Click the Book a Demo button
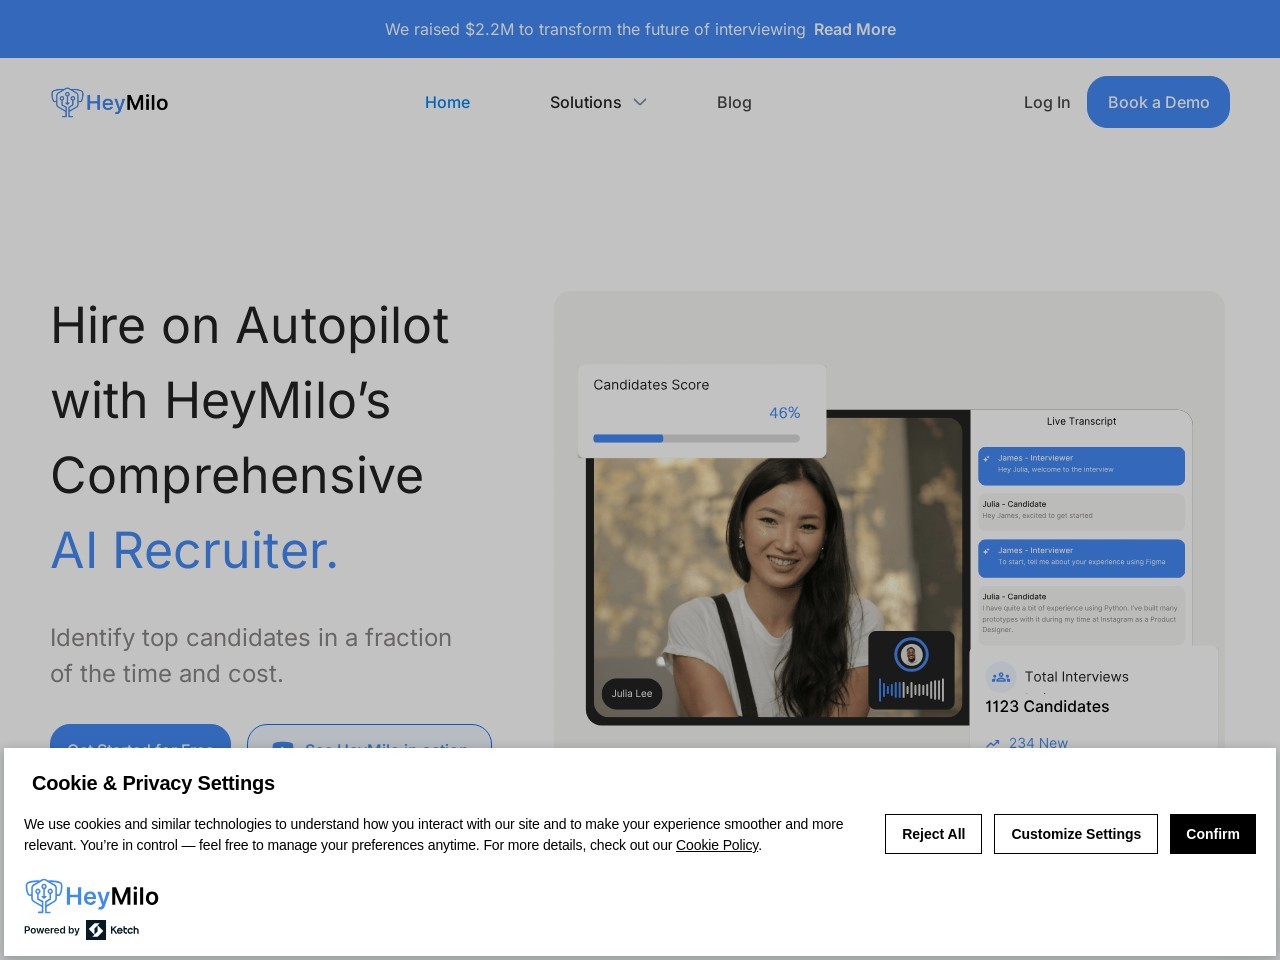The image size is (1280, 960). pyautogui.click(x=1158, y=102)
